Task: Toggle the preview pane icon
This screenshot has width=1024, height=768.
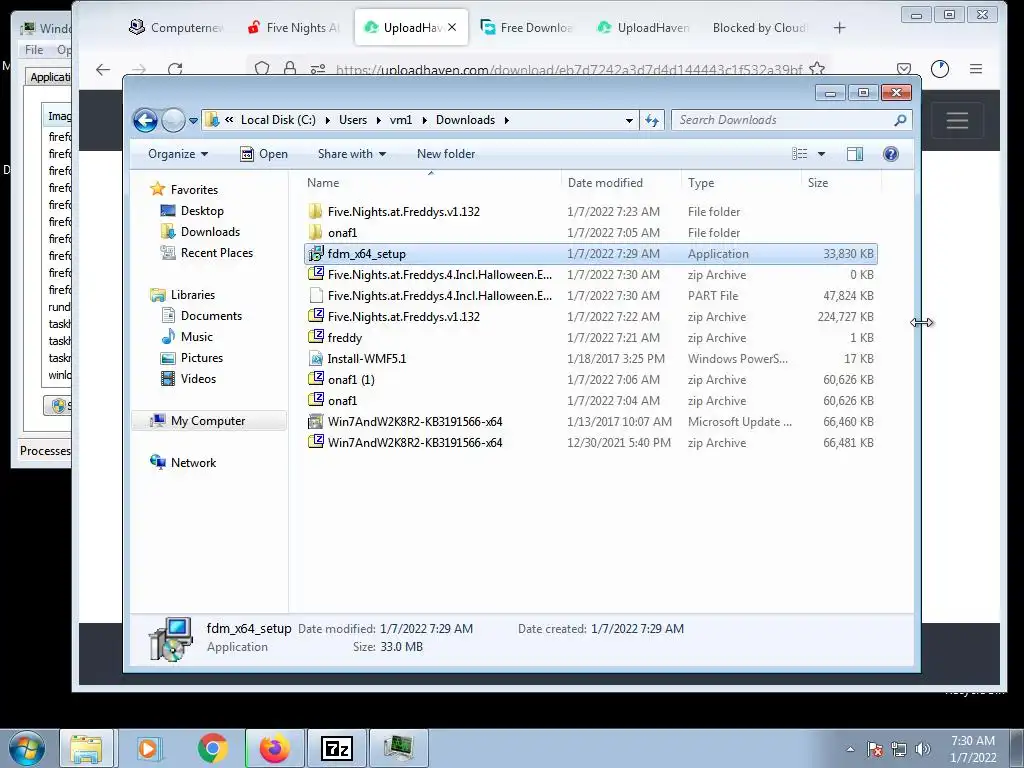Action: (x=855, y=154)
